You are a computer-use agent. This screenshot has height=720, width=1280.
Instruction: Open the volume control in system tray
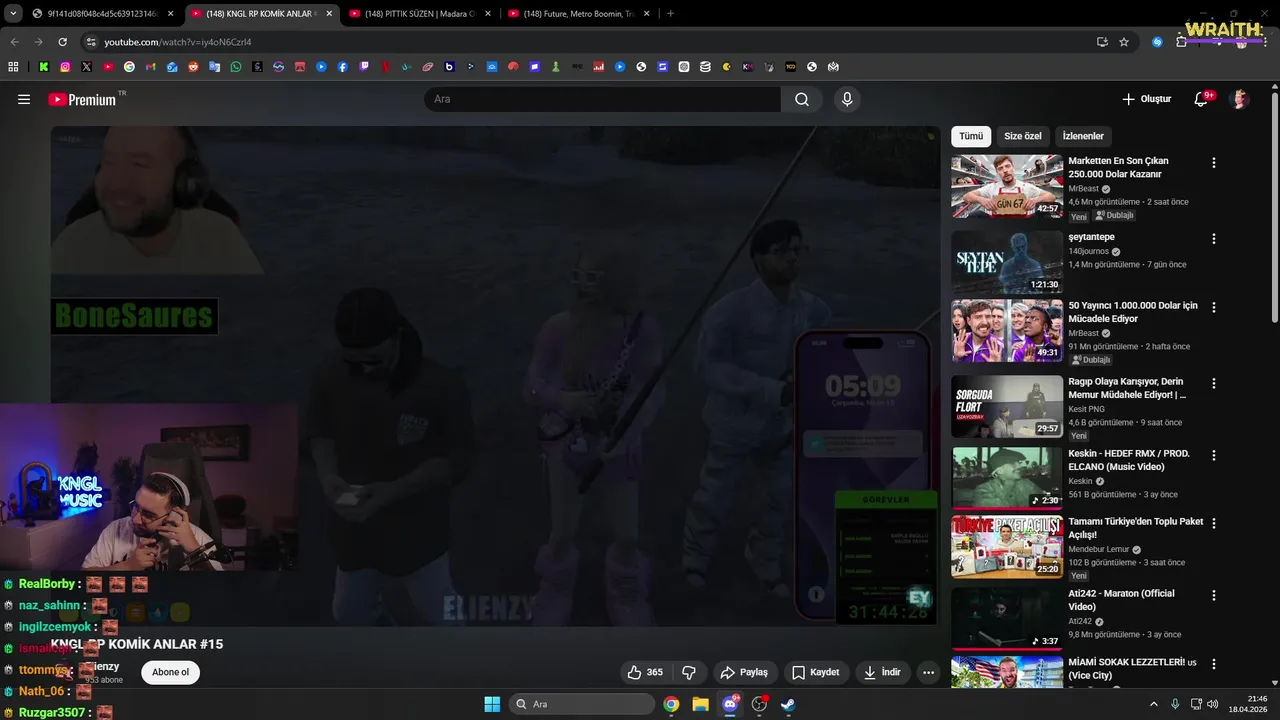tap(1213, 704)
